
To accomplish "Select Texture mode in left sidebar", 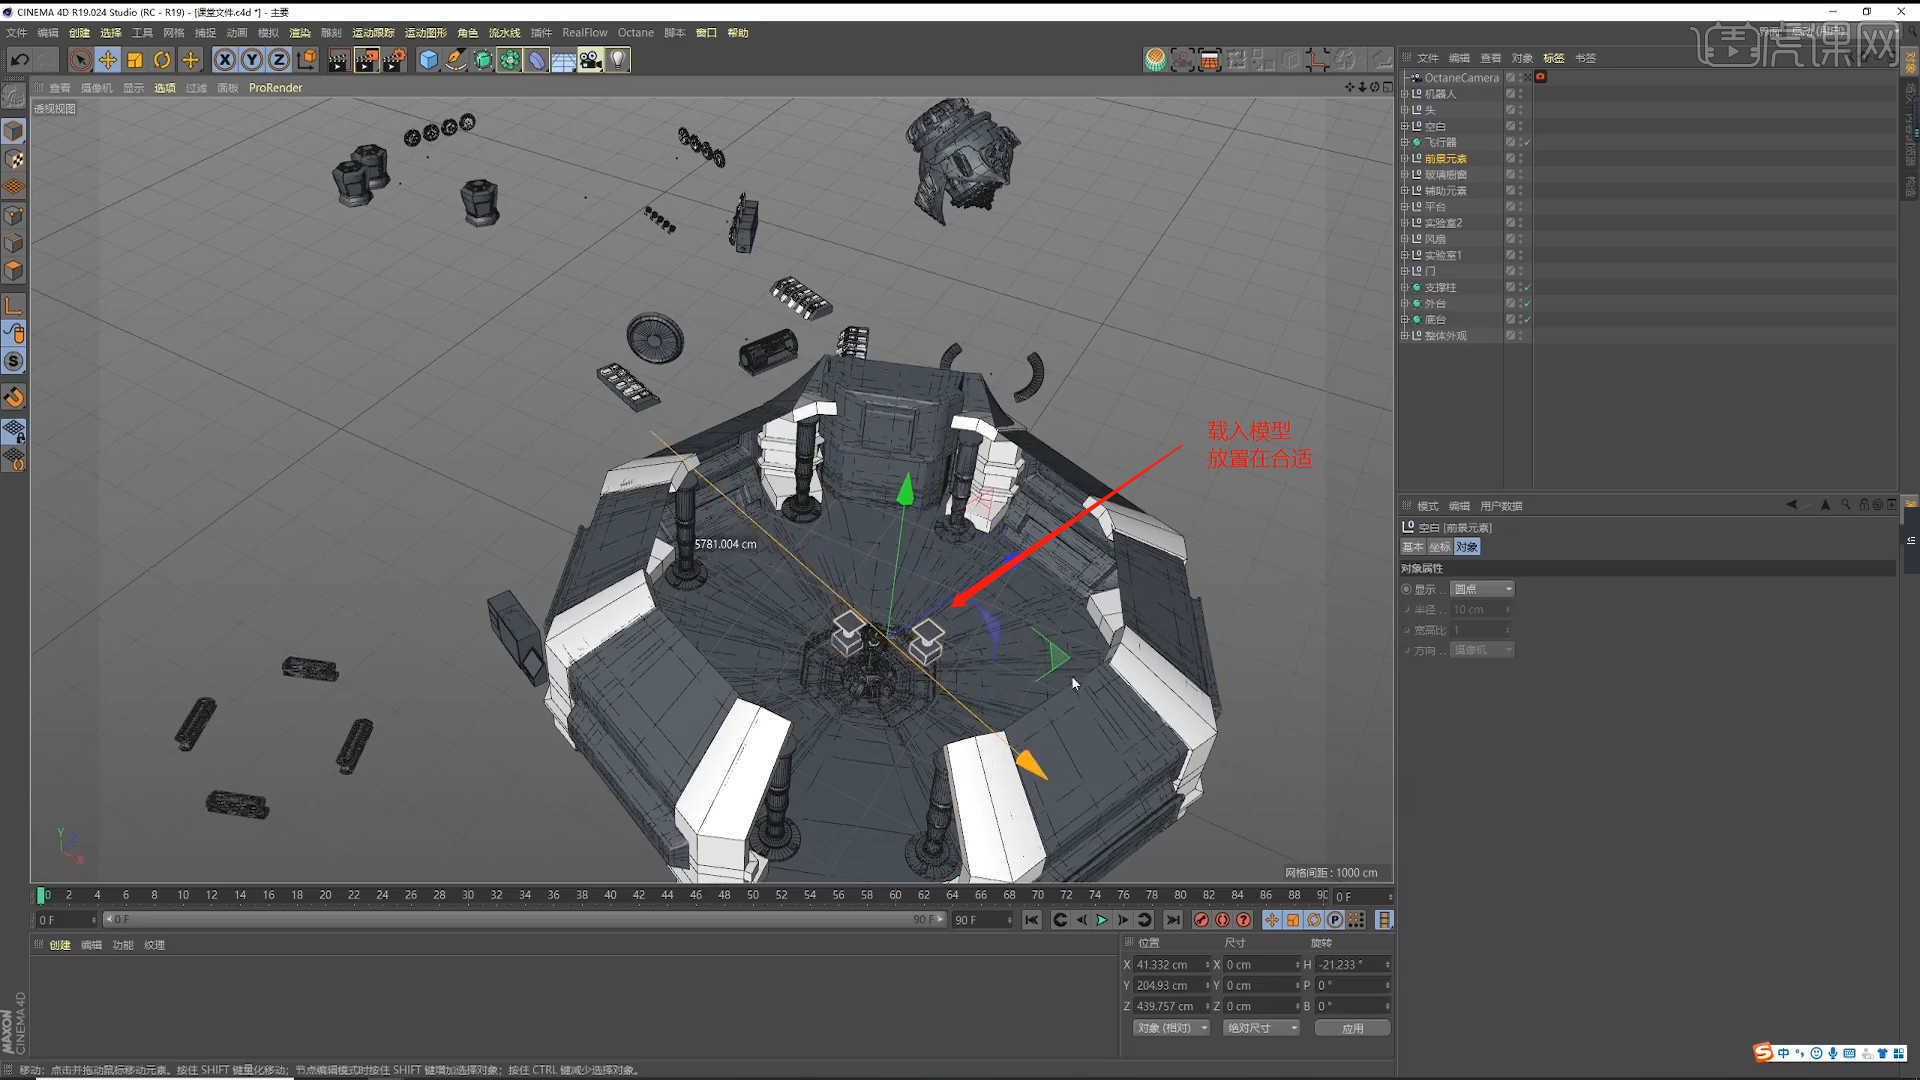I will [x=14, y=159].
